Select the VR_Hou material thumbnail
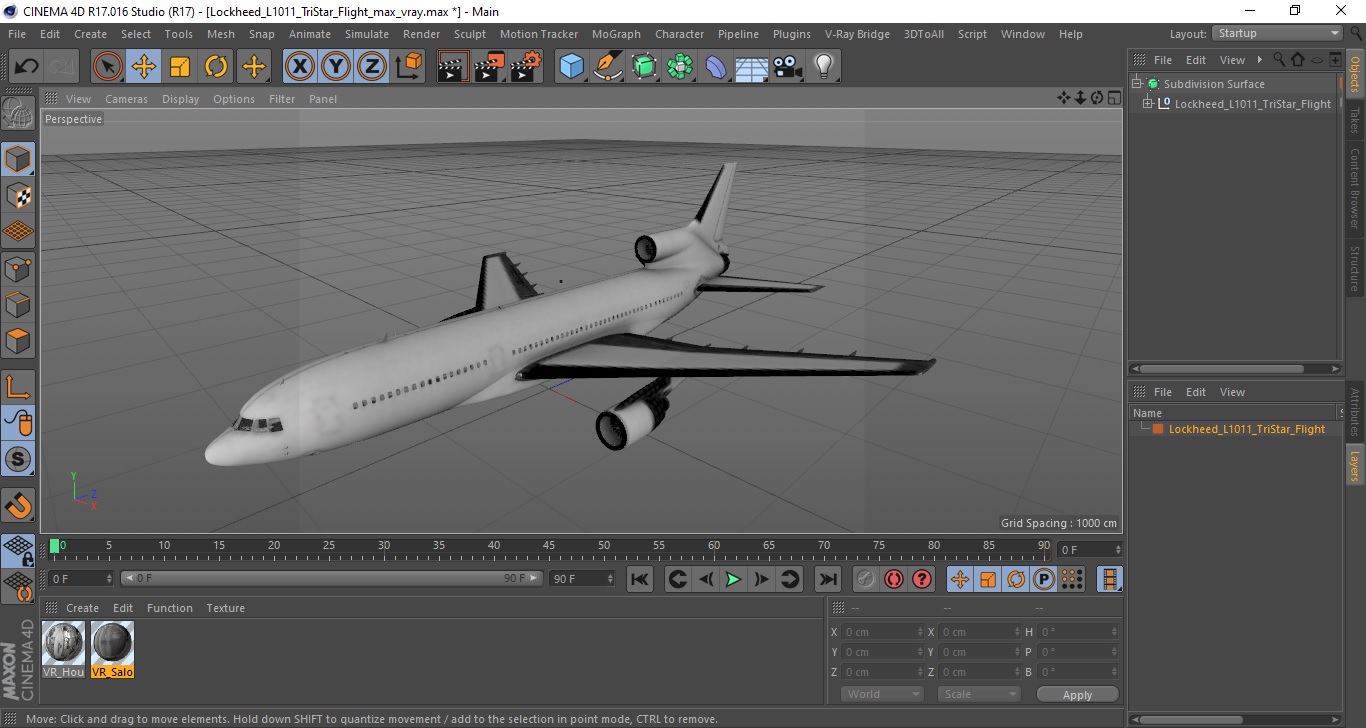The image size is (1366, 728). 63,649
